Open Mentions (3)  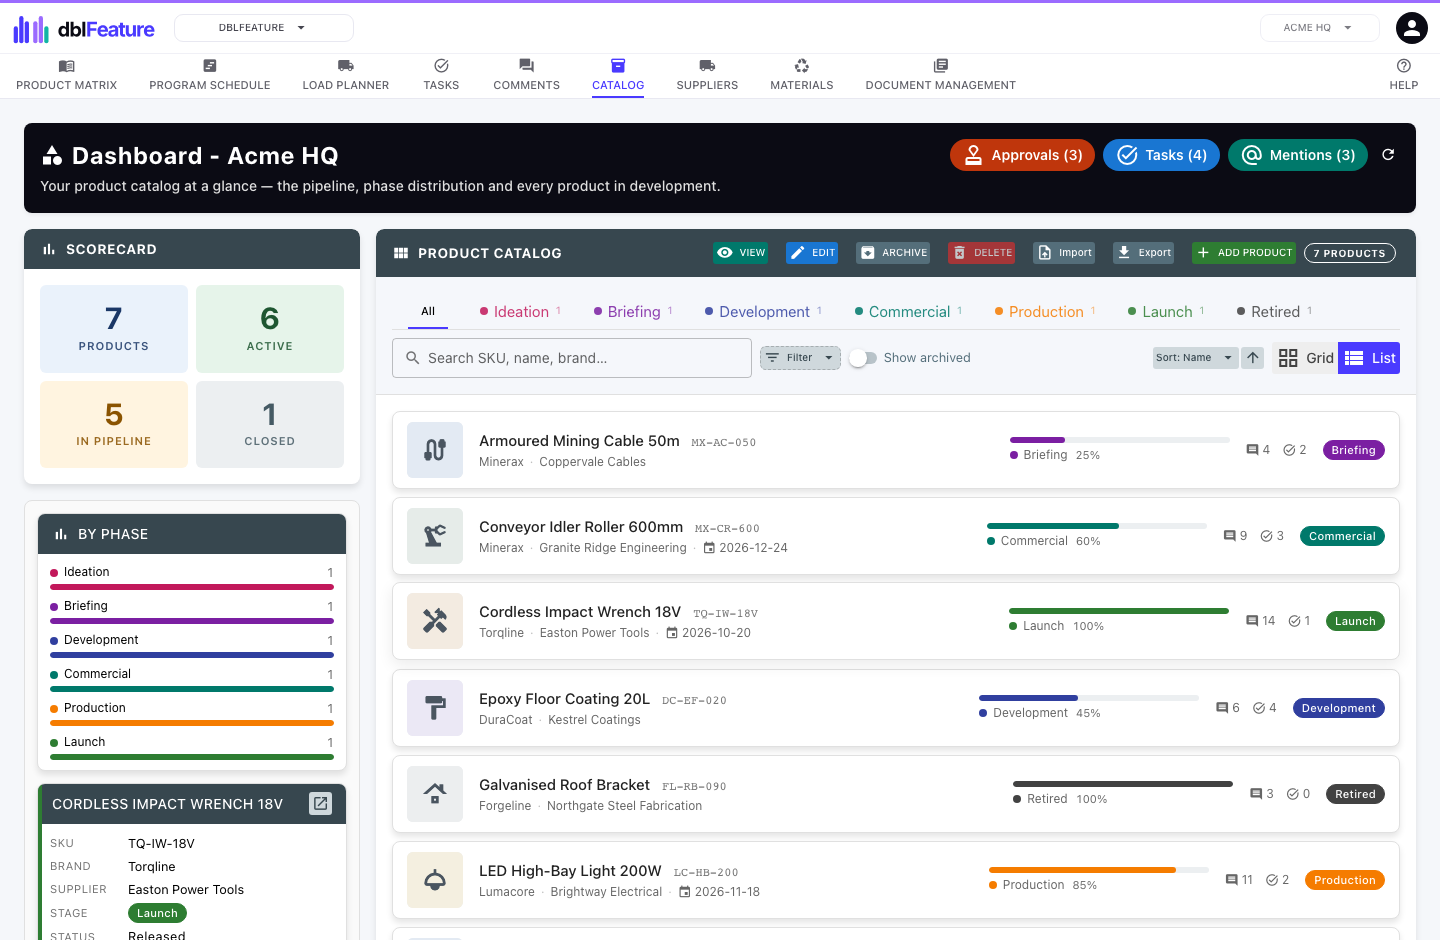(1298, 155)
